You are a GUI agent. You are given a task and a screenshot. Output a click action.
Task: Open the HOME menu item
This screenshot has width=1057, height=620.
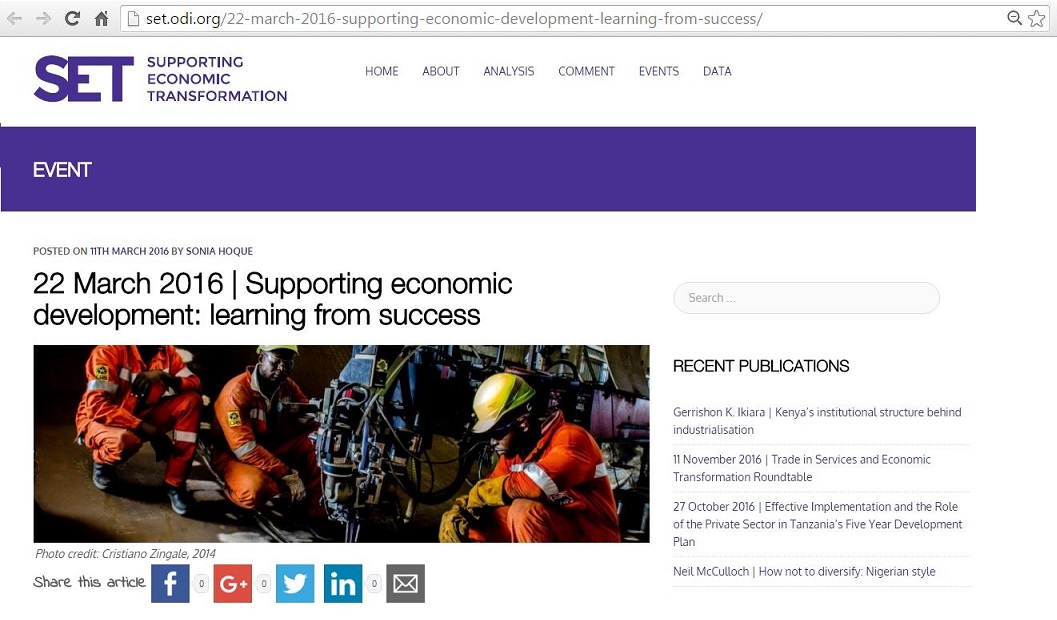pyautogui.click(x=382, y=71)
